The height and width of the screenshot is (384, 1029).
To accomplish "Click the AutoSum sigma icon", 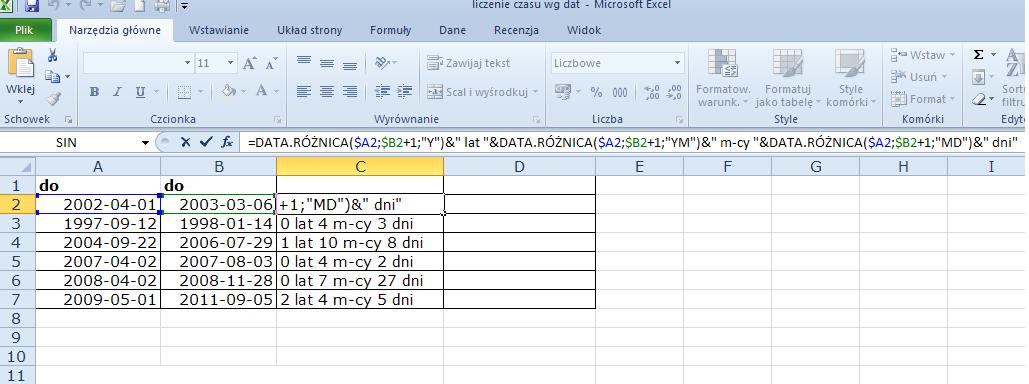I will click(978, 55).
